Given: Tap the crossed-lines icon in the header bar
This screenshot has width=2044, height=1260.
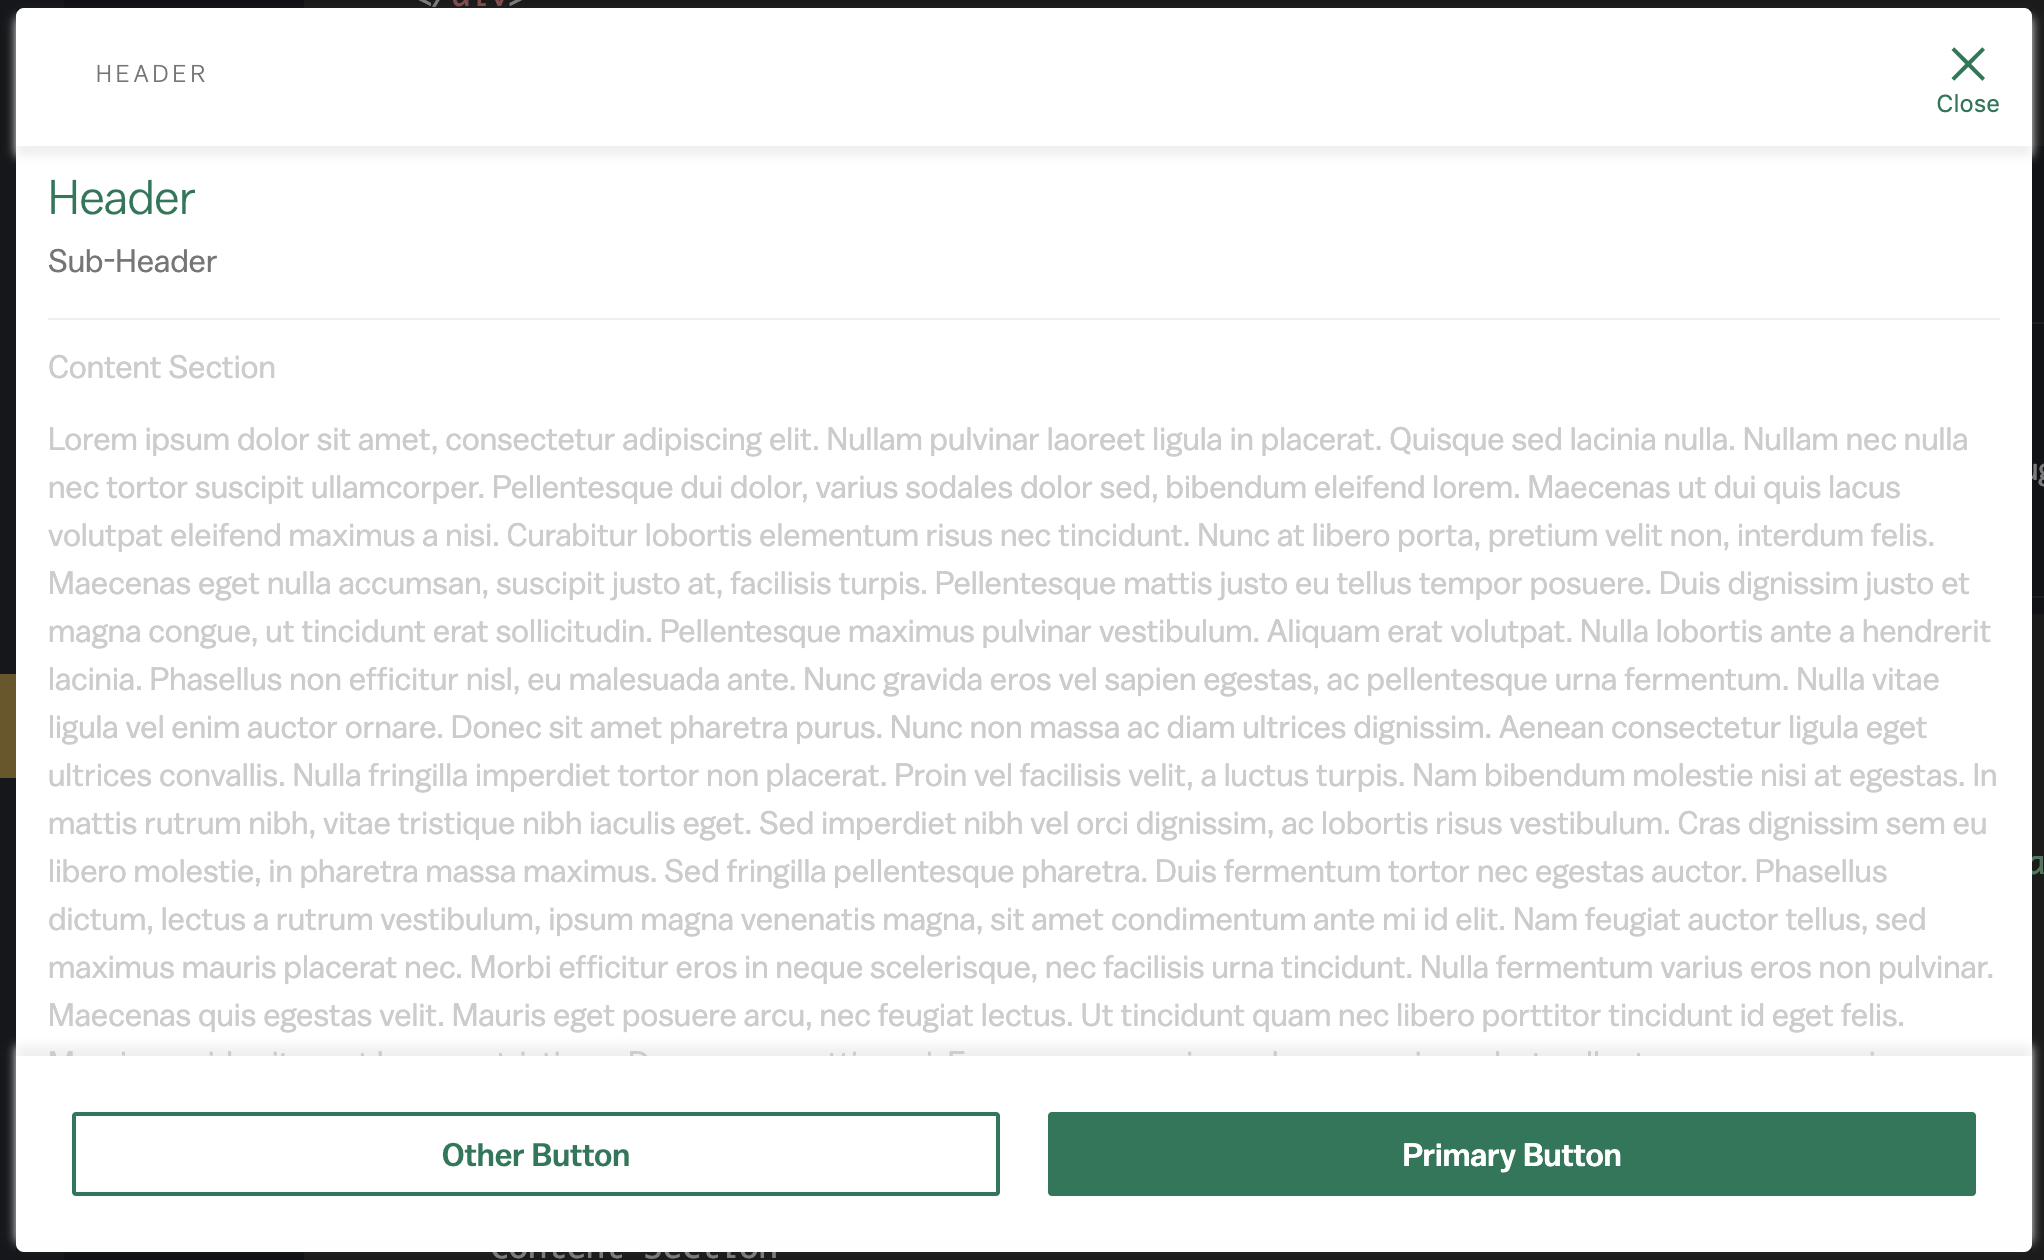Looking at the screenshot, I should [1966, 64].
